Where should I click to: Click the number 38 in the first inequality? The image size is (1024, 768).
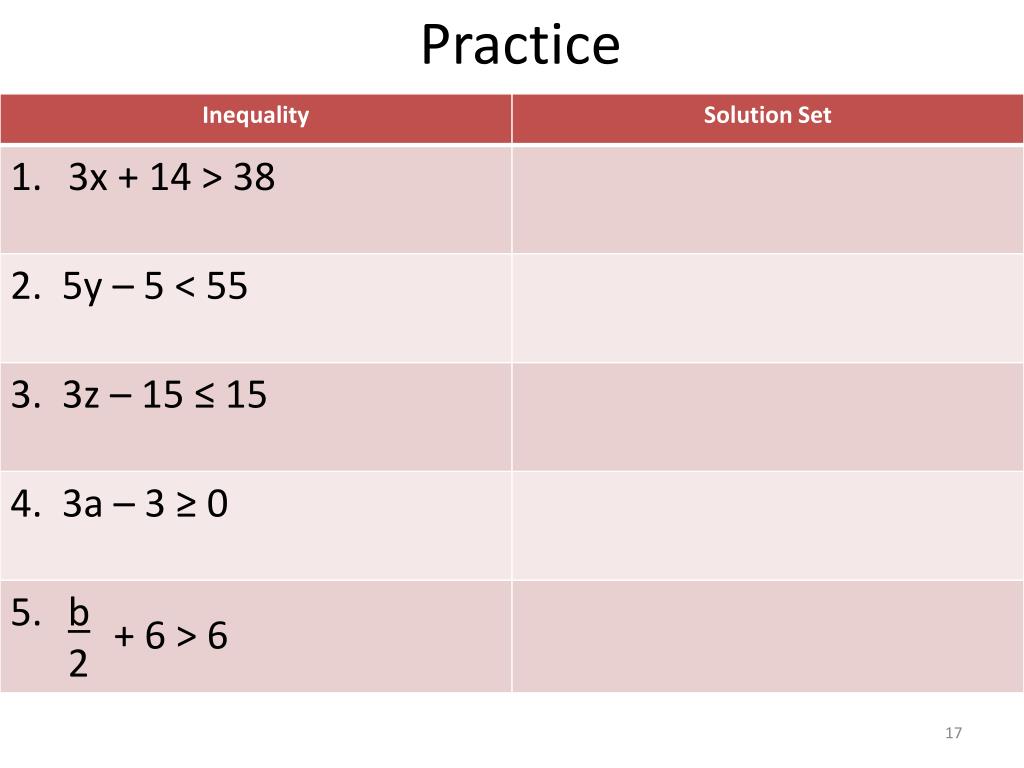(254, 178)
